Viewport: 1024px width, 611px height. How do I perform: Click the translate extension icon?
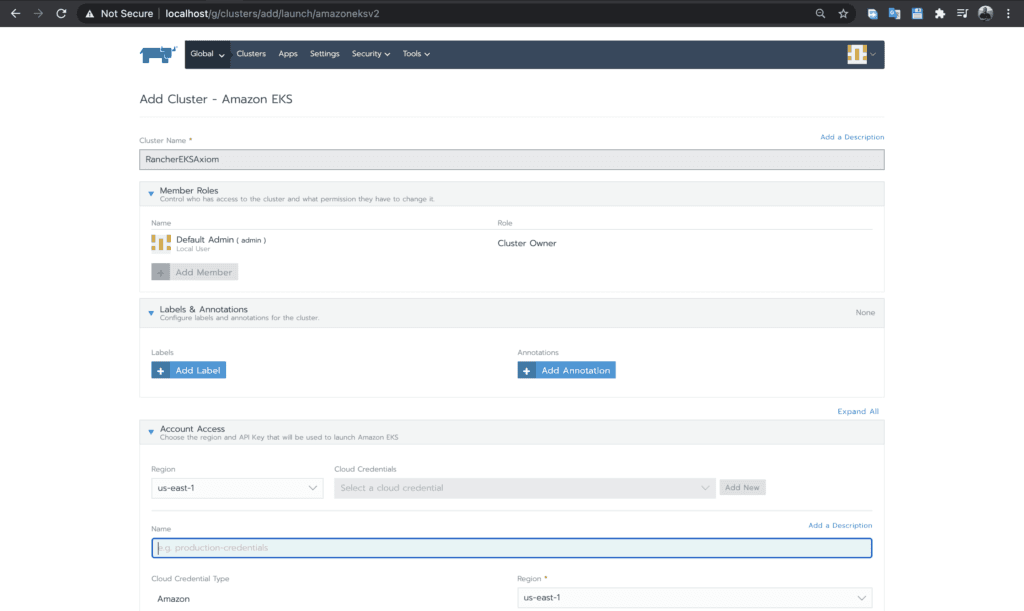point(895,13)
